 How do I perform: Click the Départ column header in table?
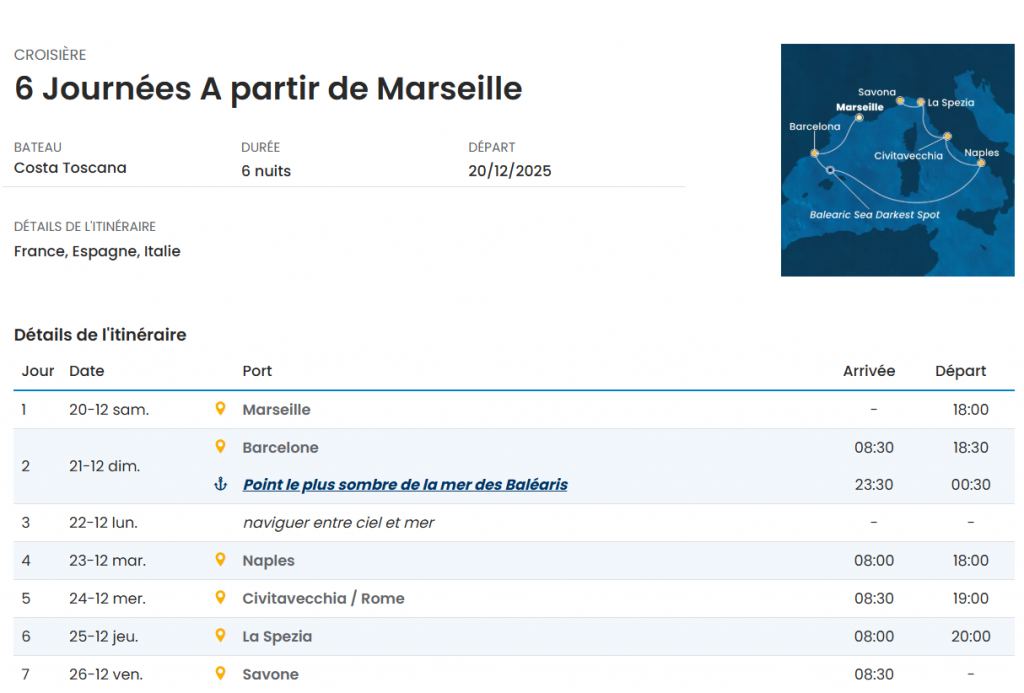[x=960, y=371]
